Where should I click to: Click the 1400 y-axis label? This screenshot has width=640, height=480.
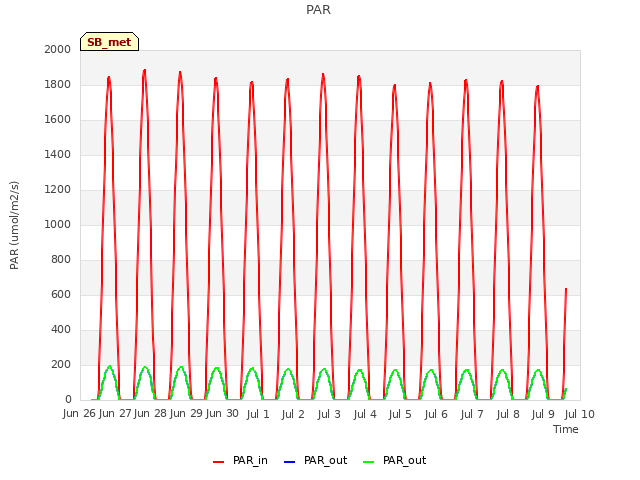coord(58,154)
